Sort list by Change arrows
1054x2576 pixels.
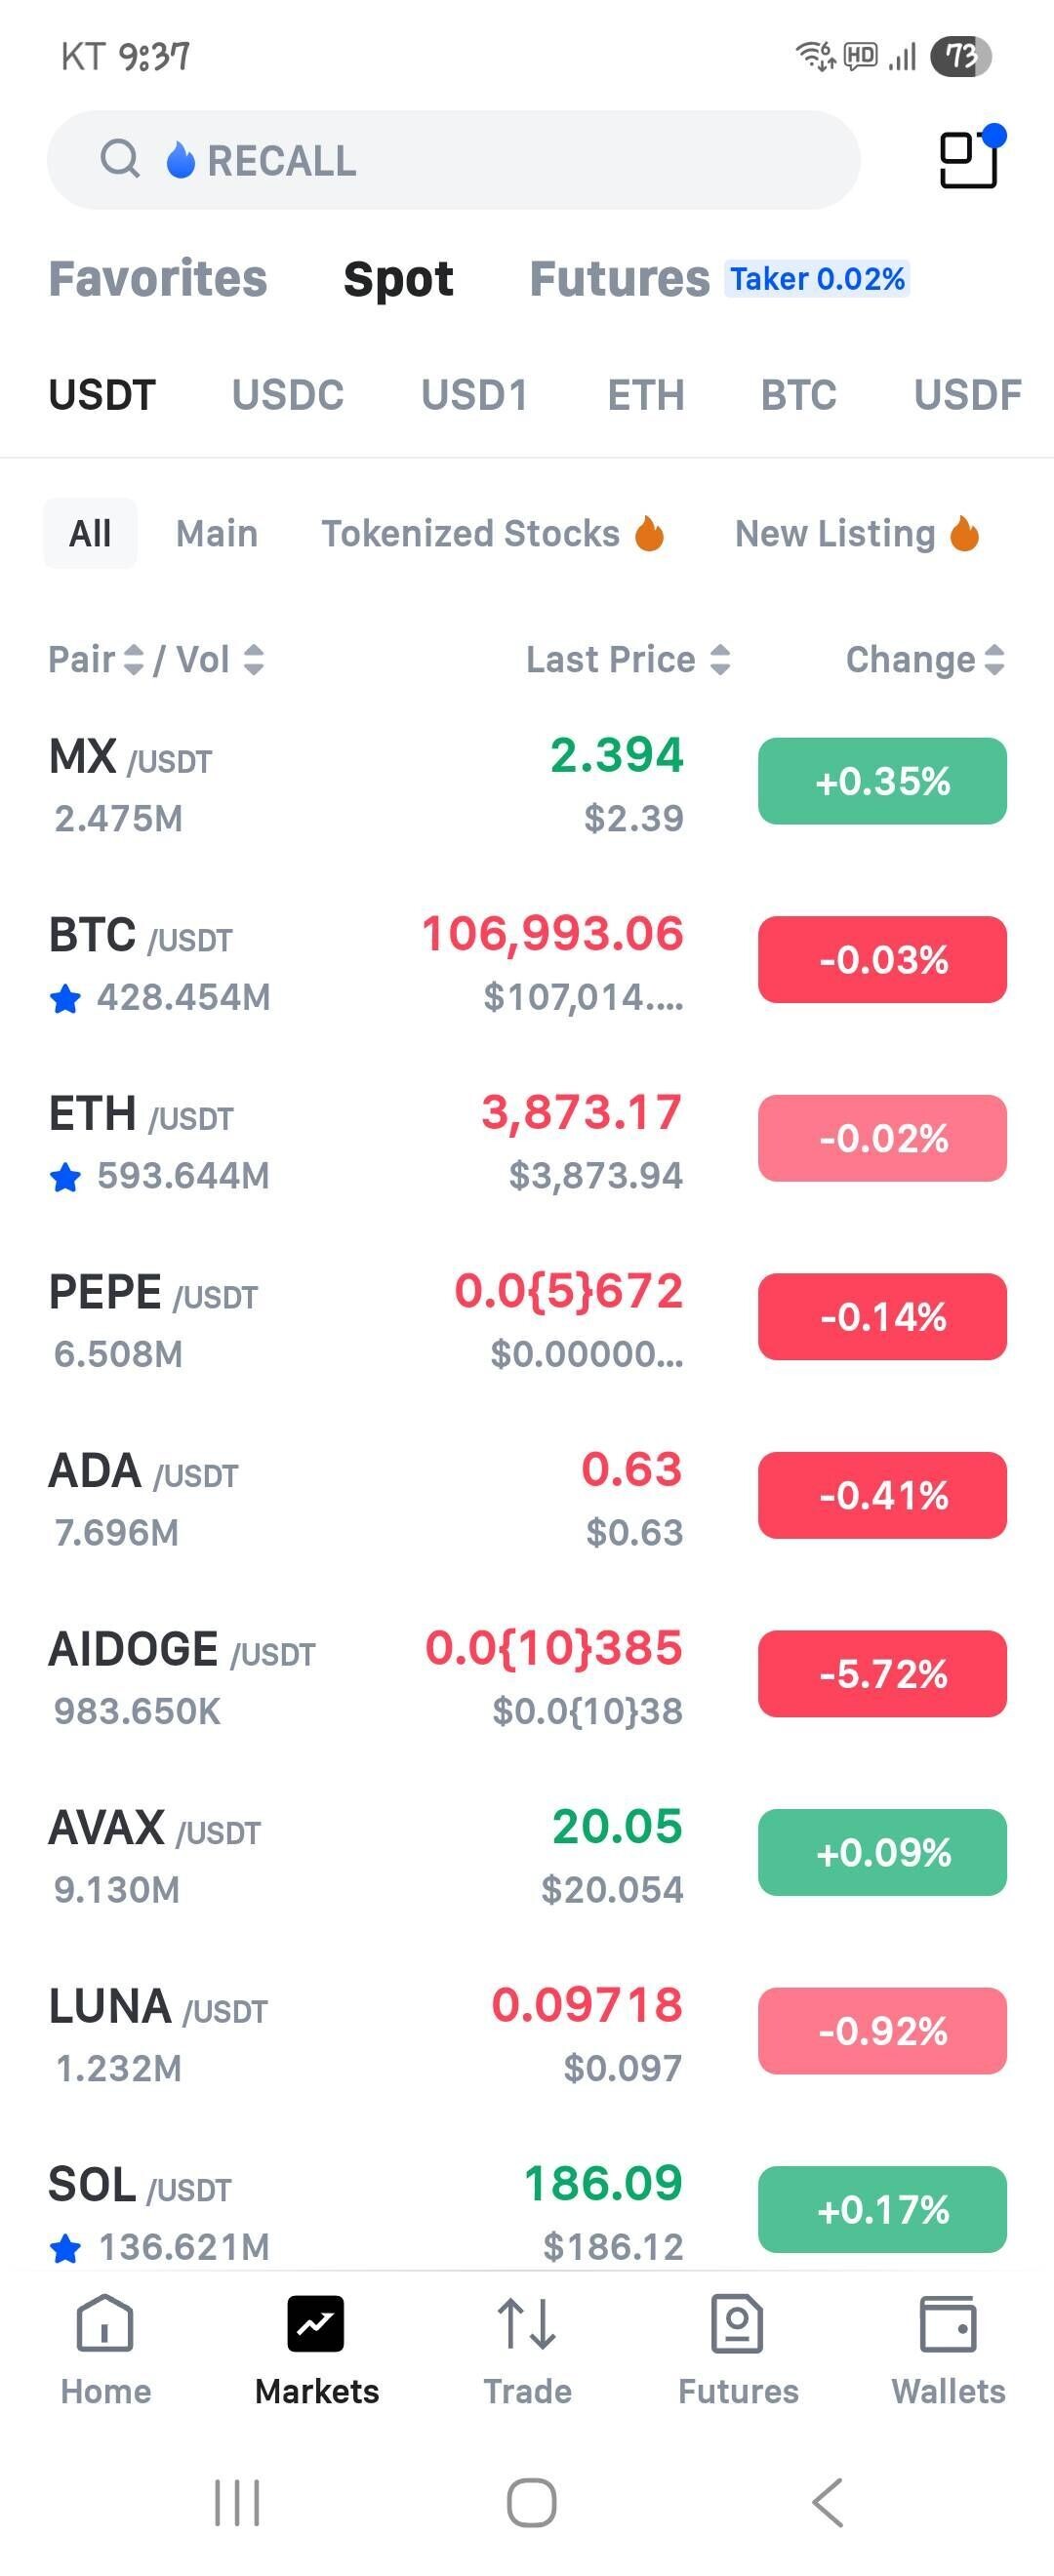(994, 660)
